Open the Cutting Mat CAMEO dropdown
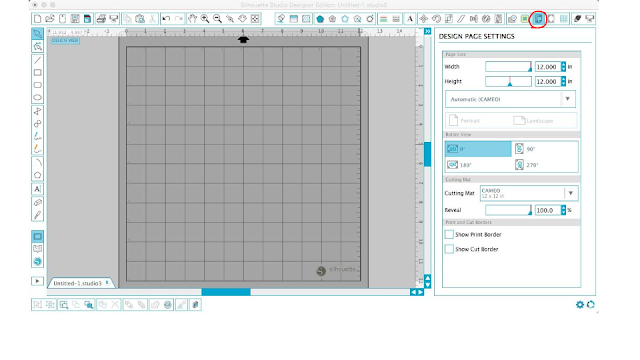The width and height of the screenshot is (640, 360). (x=529, y=193)
